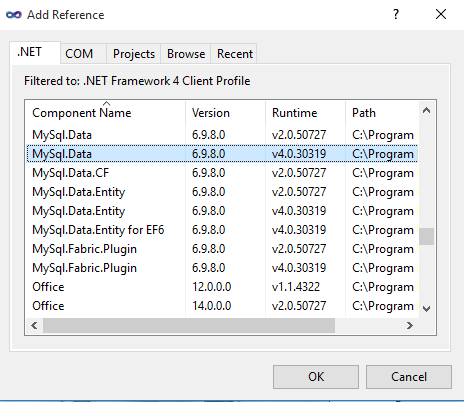Click the horizontal scrollbar thumb
The width and height of the screenshot is (464, 402).
point(189,325)
